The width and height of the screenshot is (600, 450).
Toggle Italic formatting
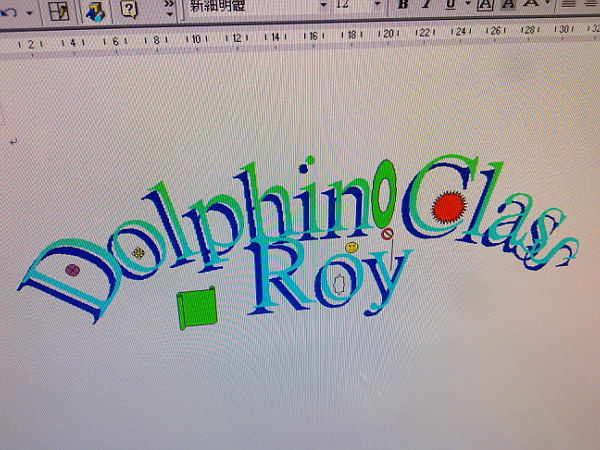coord(427,4)
